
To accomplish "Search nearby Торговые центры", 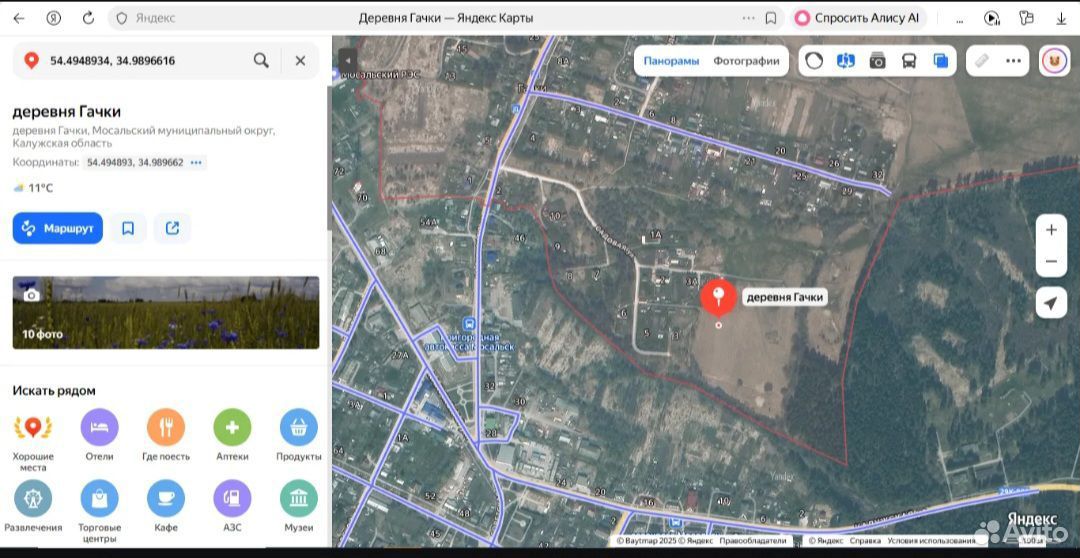I will point(99,511).
